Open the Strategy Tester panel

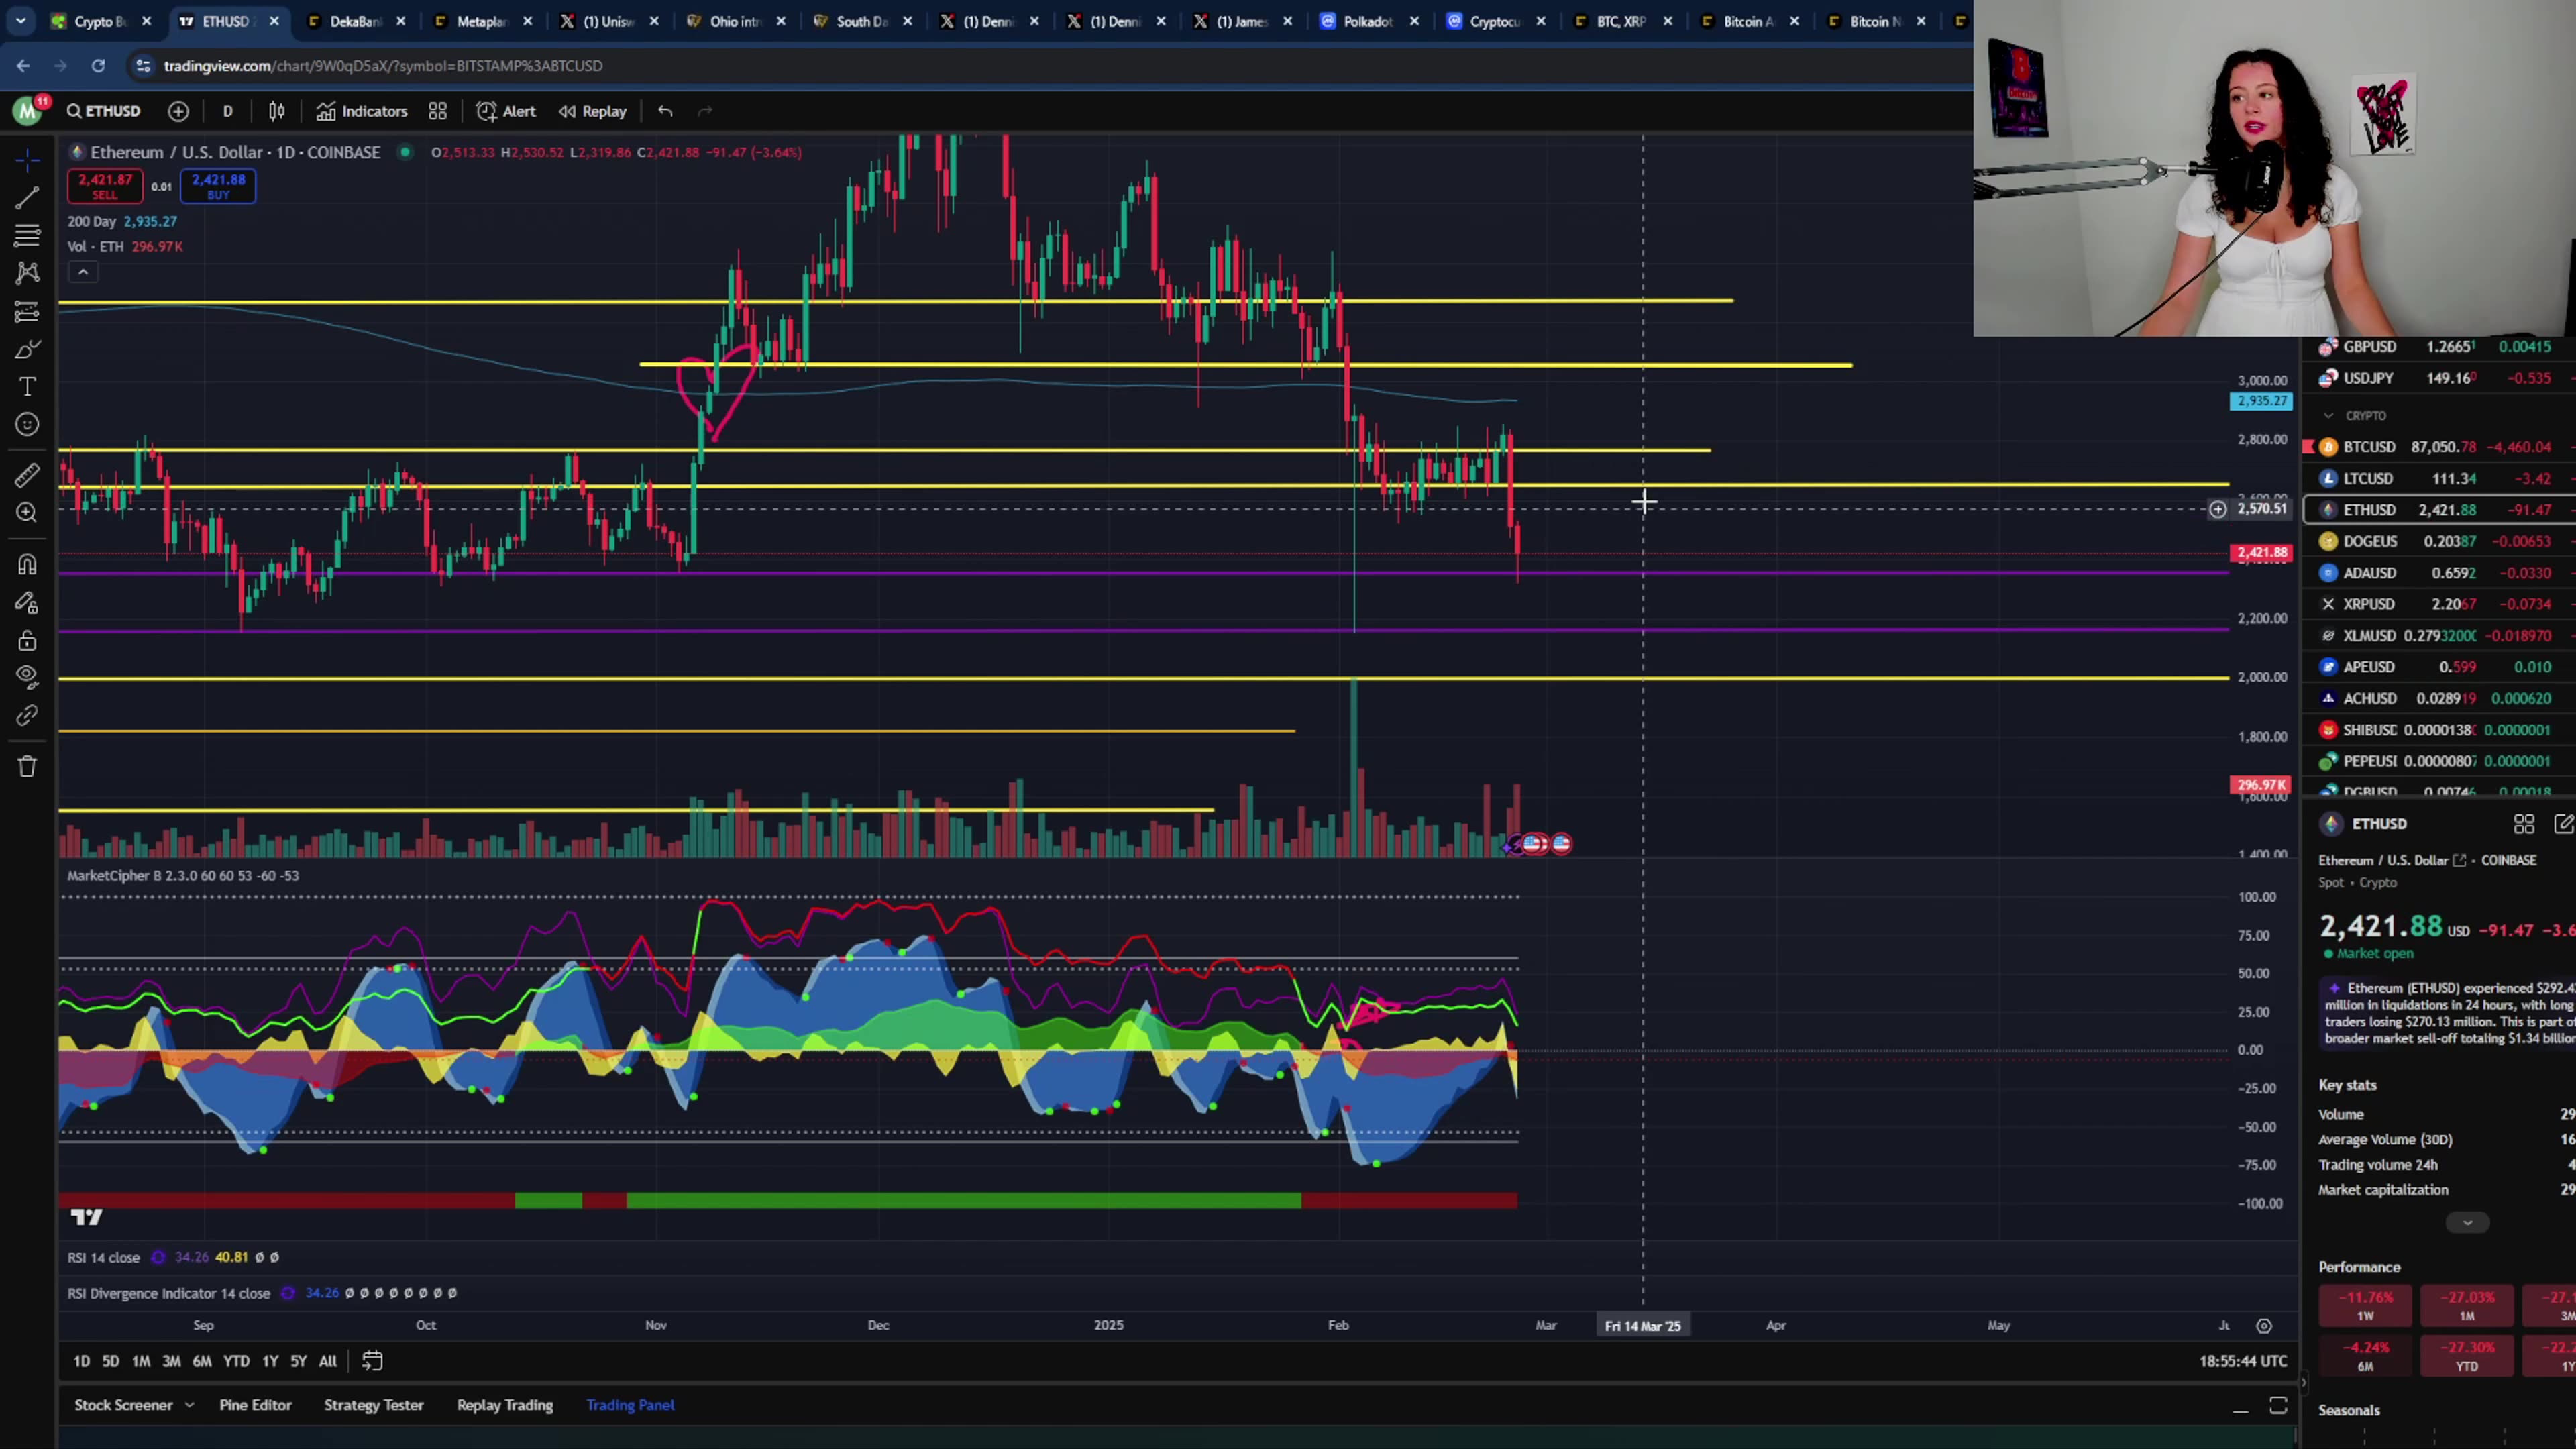click(374, 1404)
